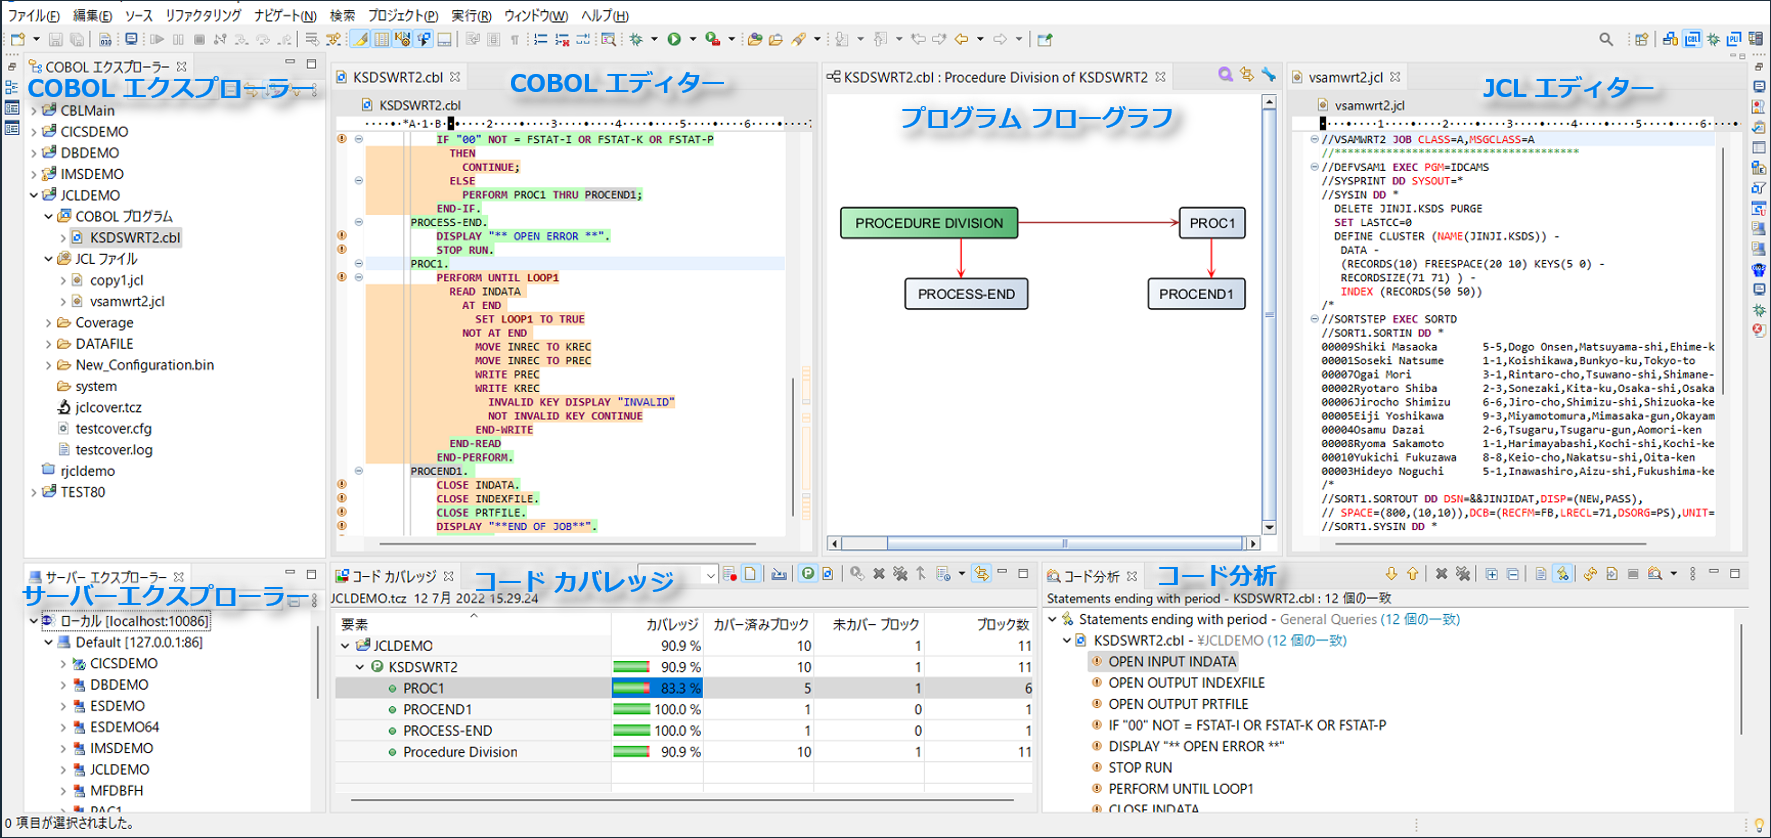The height and width of the screenshot is (838, 1771).
Task: Click the Save icon in toolbar
Action: pyautogui.click(x=56, y=40)
